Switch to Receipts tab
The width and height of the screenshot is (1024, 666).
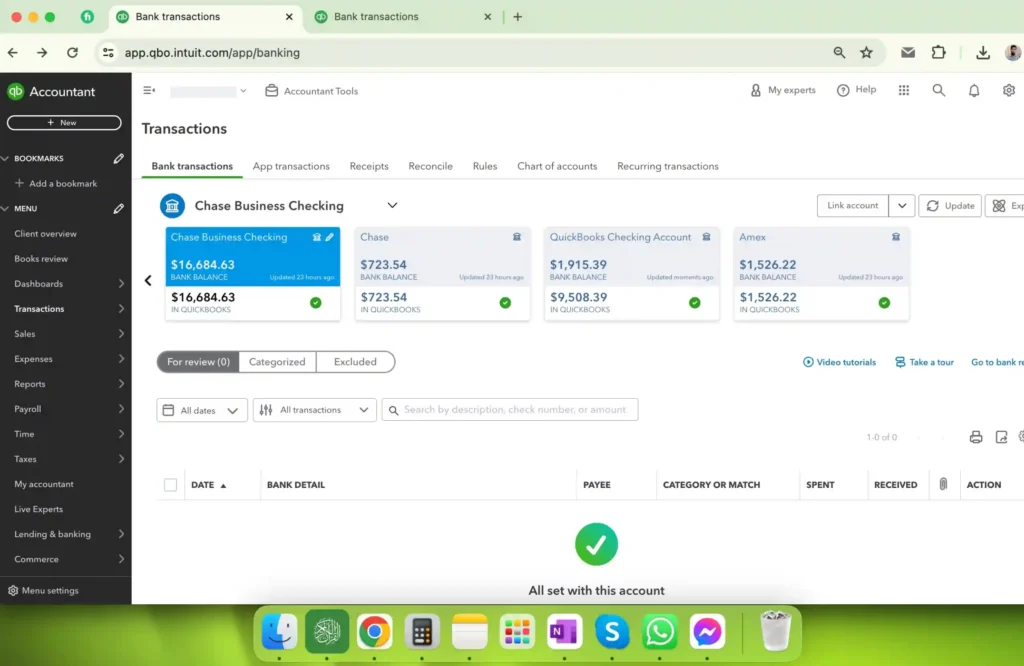(368, 166)
